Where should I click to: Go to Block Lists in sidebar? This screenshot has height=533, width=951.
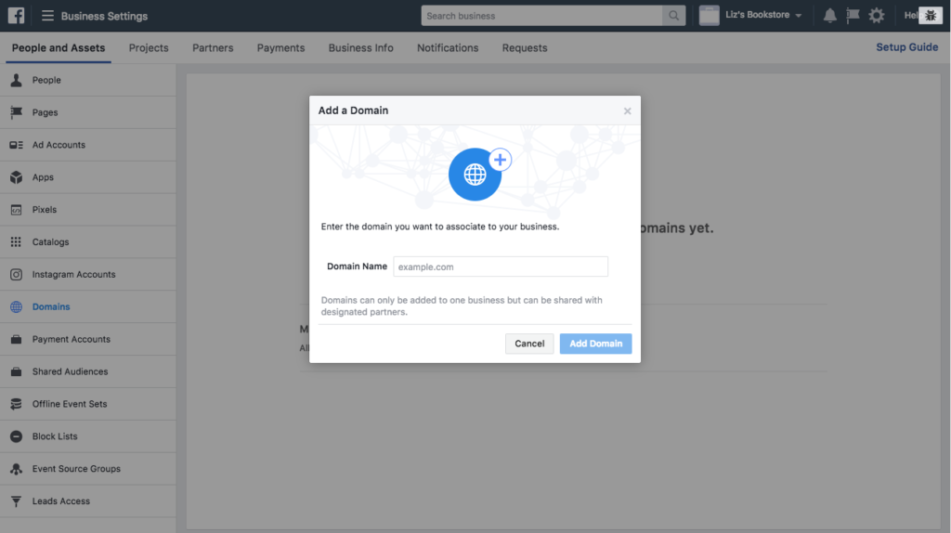click(x=54, y=437)
